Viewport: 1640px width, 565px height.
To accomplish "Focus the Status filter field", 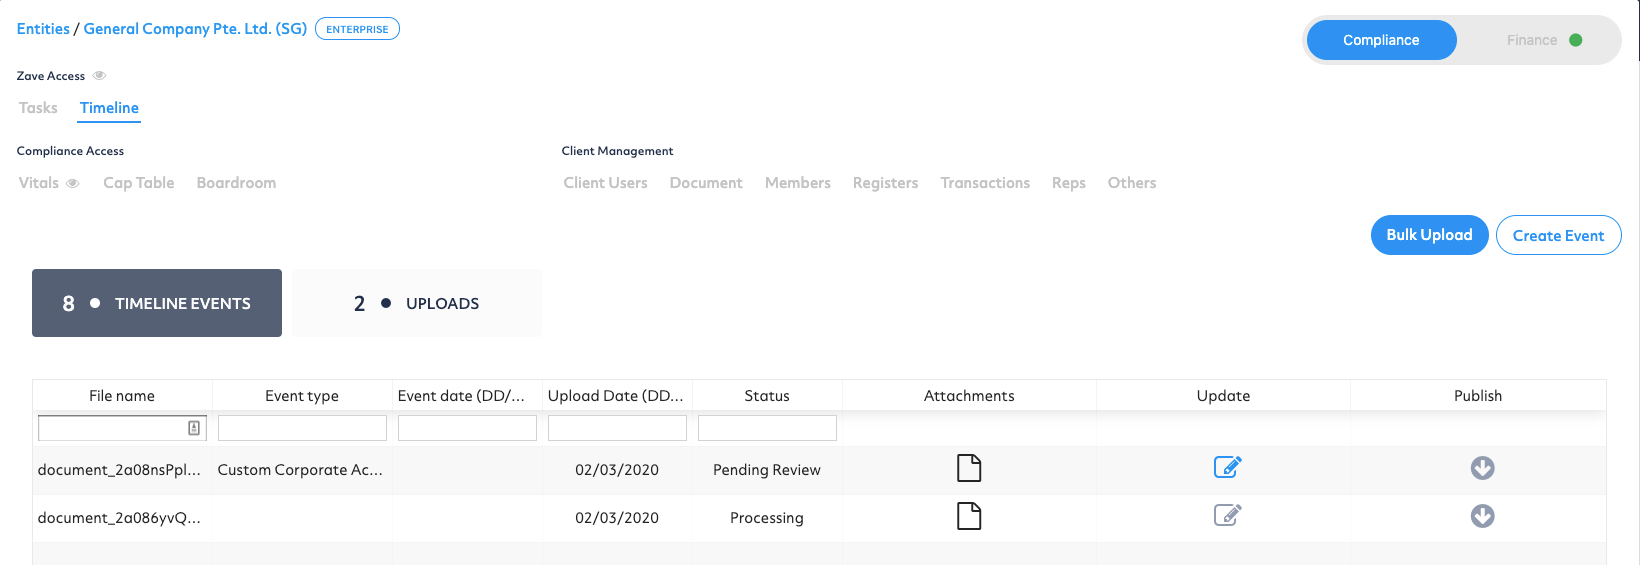I will pyautogui.click(x=767, y=428).
